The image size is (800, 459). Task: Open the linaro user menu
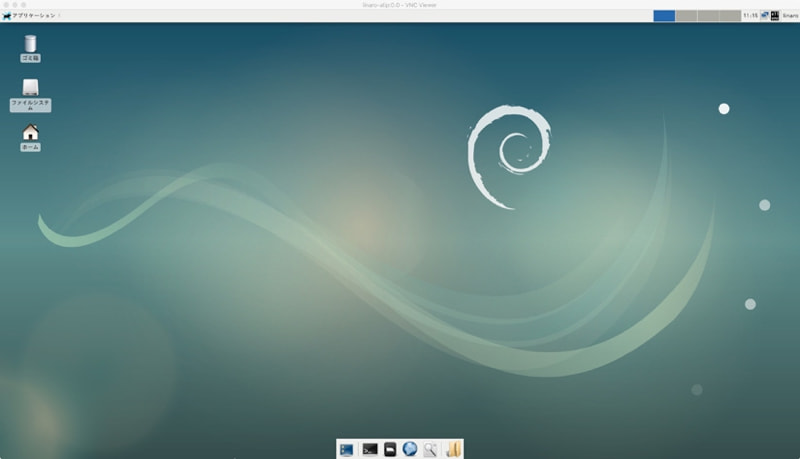pos(790,16)
